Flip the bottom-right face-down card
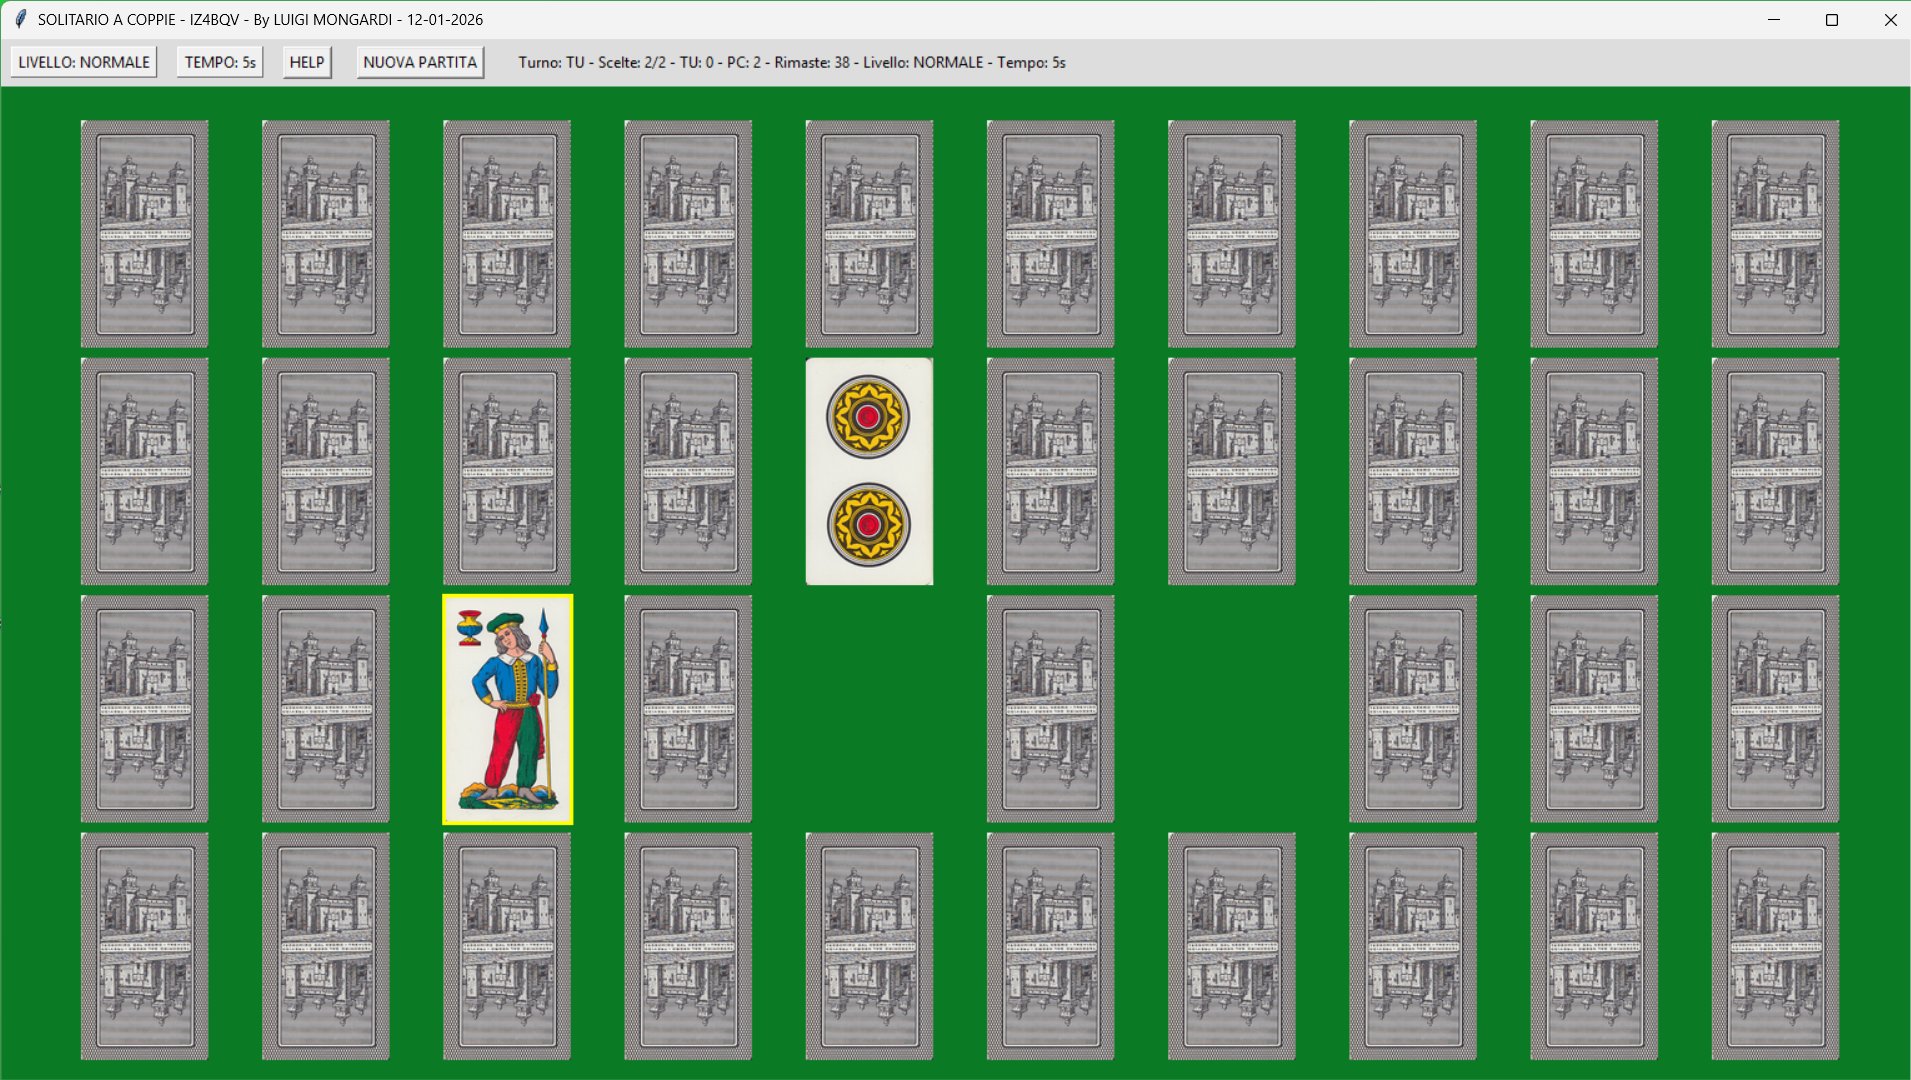This screenshot has width=1911, height=1080. pyautogui.click(x=1774, y=946)
